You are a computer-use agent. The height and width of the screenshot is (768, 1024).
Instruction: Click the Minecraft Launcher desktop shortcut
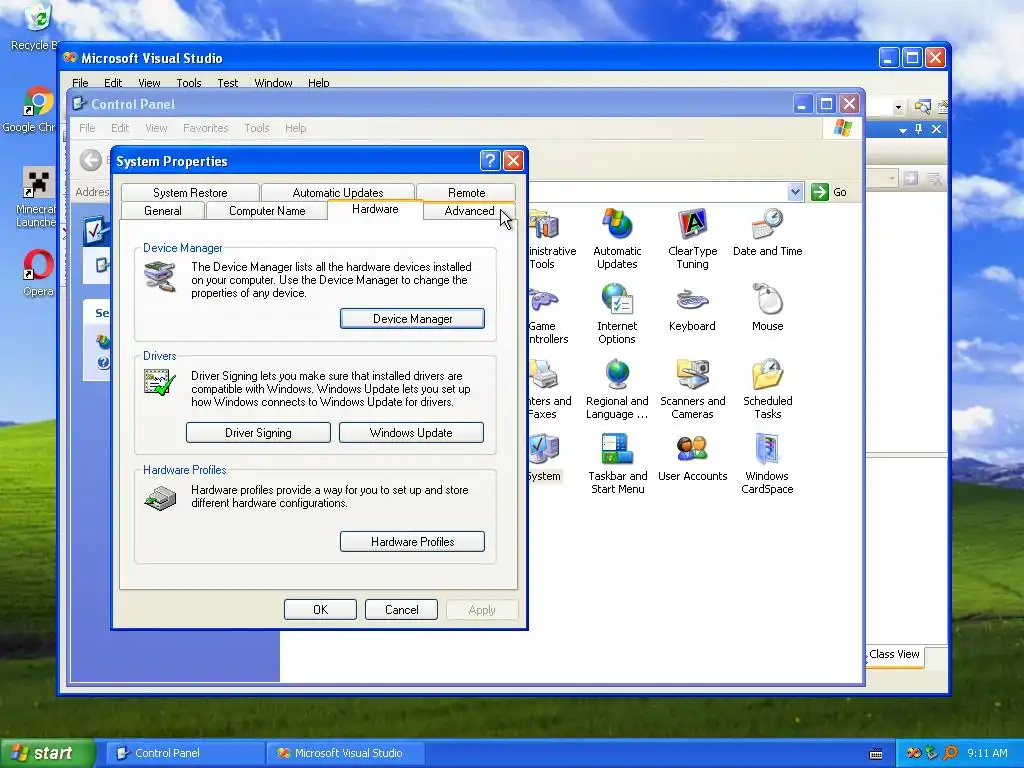click(x=35, y=197)
